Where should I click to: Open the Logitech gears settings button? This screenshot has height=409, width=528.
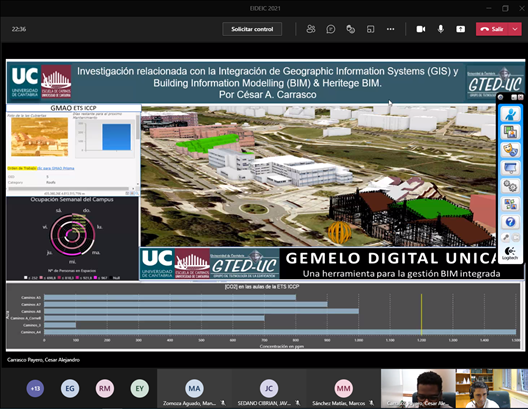click(510, 186)
